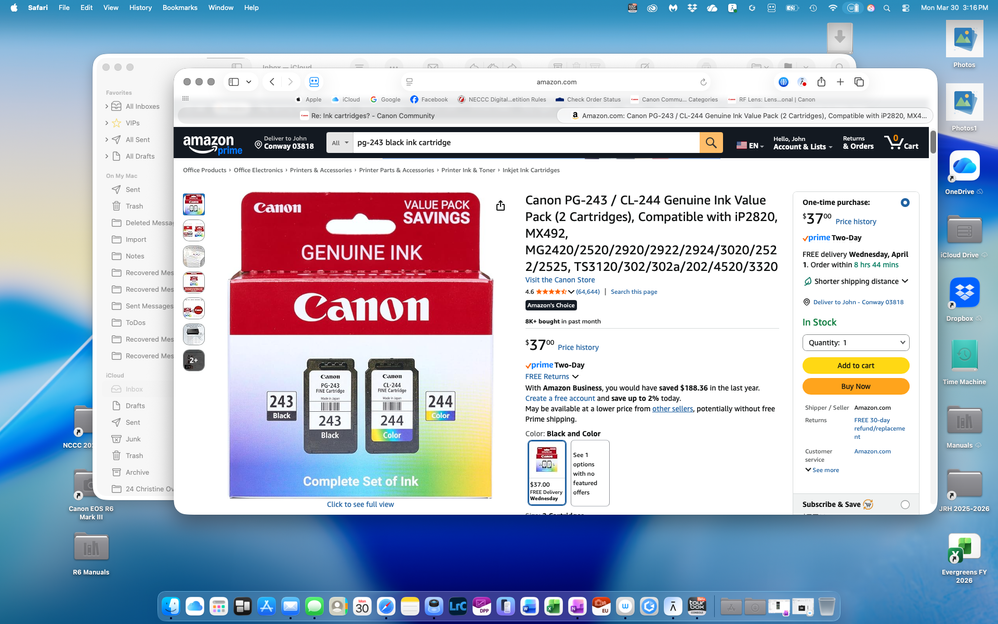The image size is (998, 624).
Task: Go back in Safari
Action: (272, 82)
